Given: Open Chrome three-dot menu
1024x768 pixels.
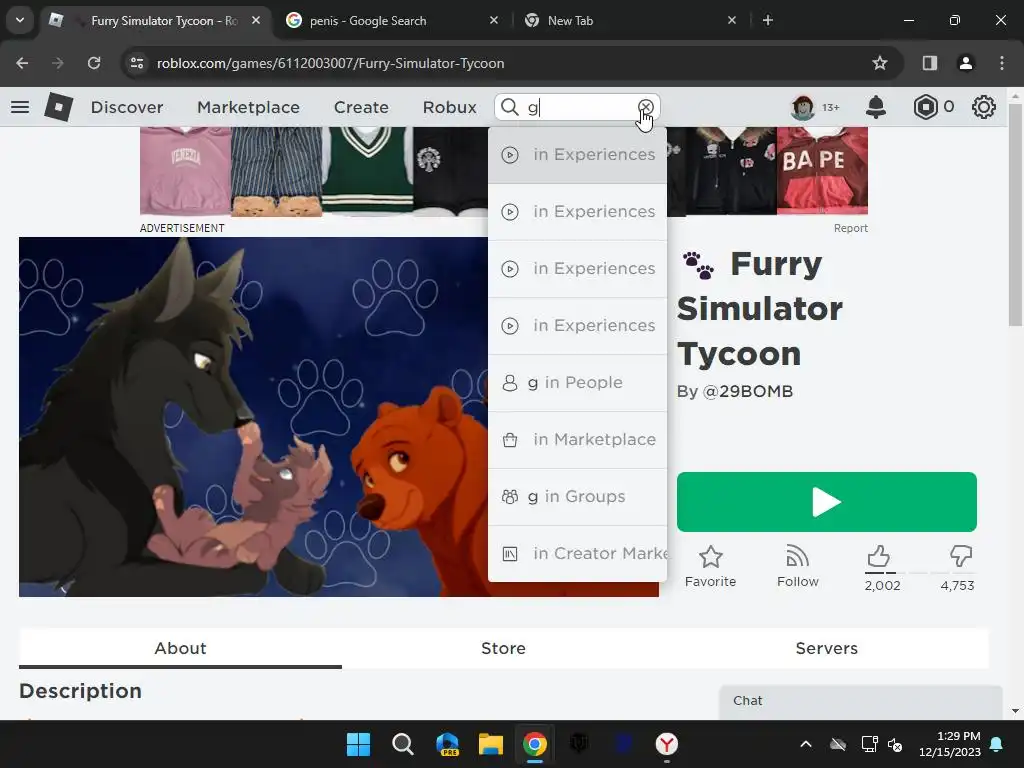Looking at the screenshot, I should pyautogui.click(x=1002, y=63).
